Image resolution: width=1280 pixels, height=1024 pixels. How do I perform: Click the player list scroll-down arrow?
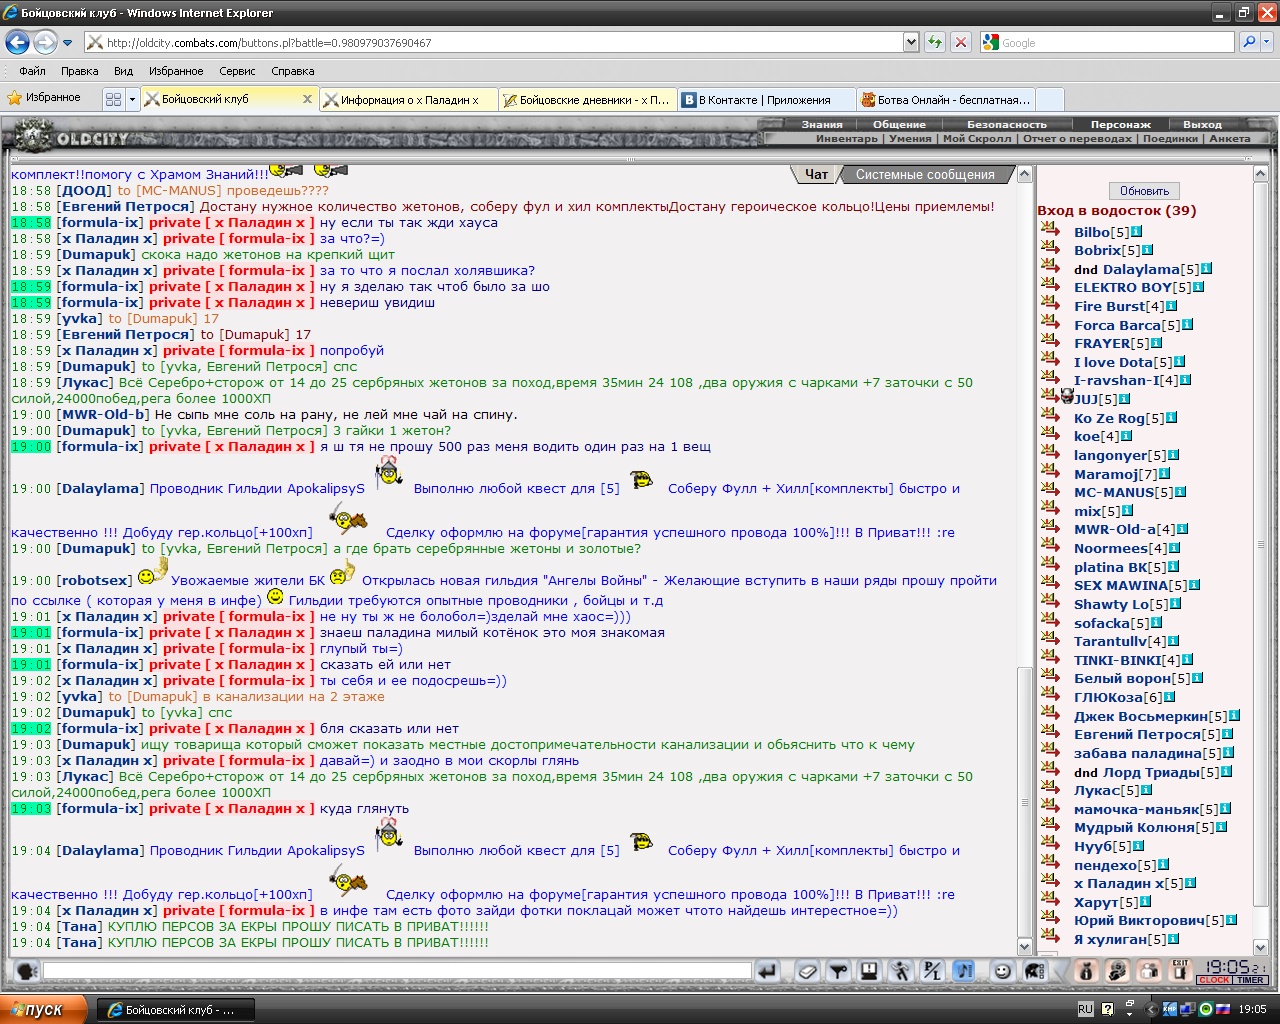(1260, 947)
